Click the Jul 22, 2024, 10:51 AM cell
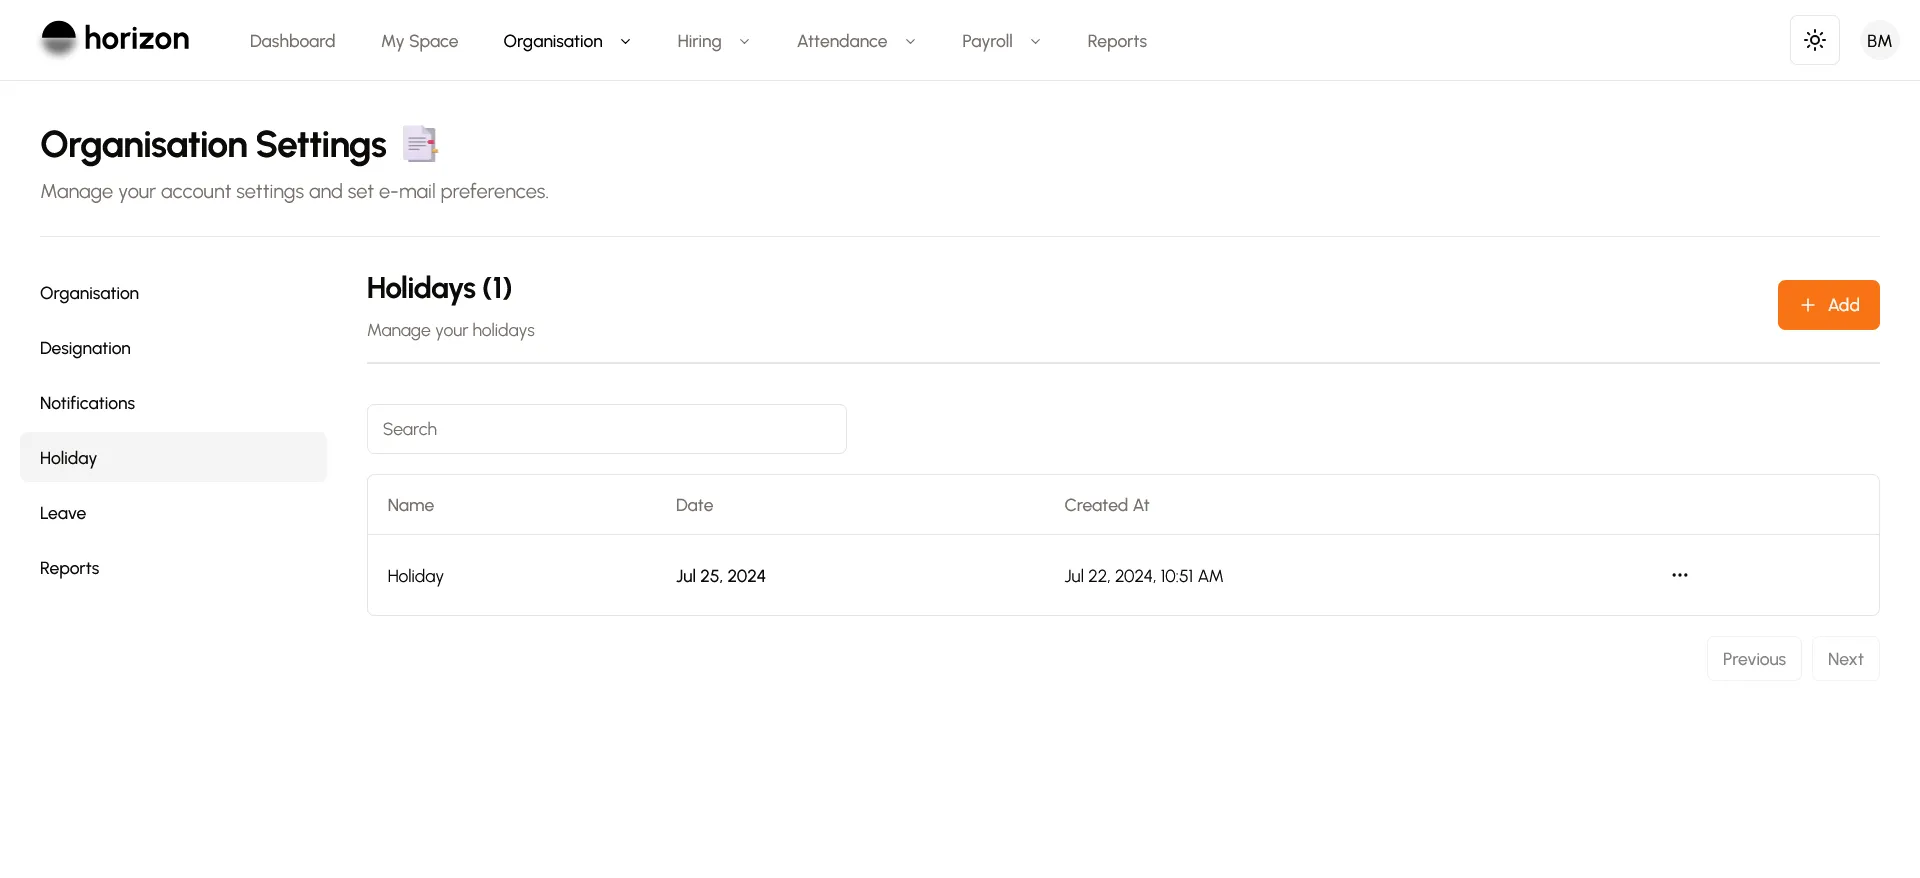 (x=1143, y=576)
